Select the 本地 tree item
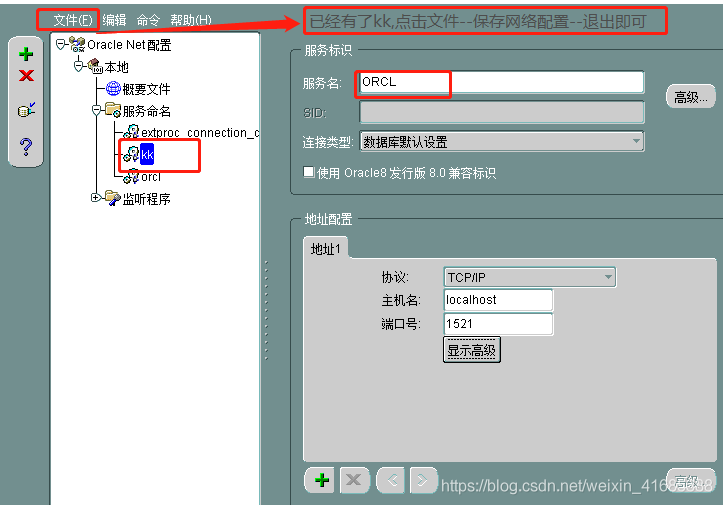The image size is (723, 505). [116, 67]
